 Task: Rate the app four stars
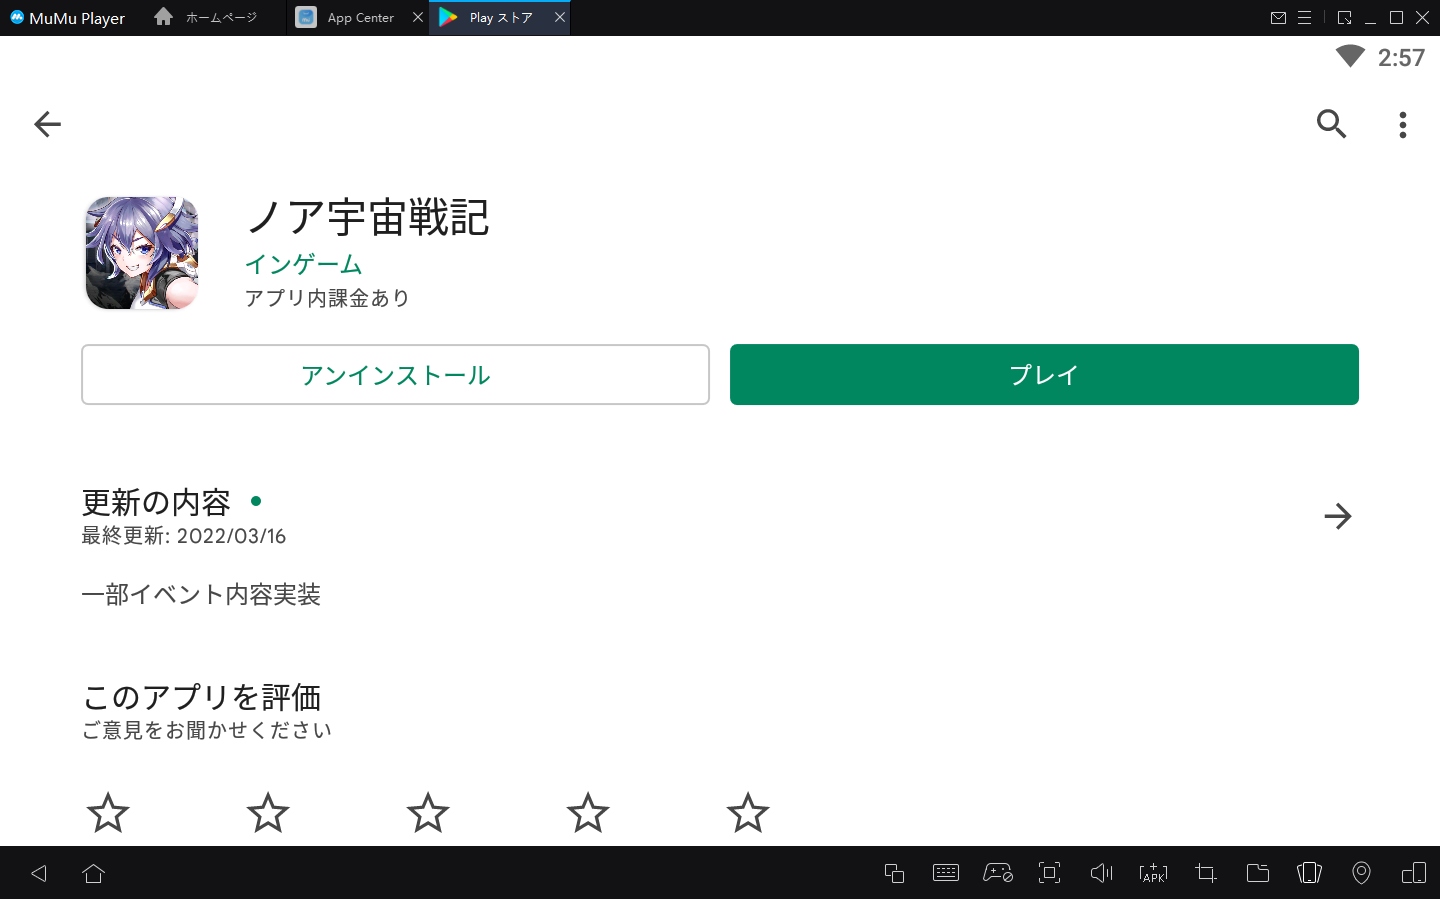tap(588, 813)
